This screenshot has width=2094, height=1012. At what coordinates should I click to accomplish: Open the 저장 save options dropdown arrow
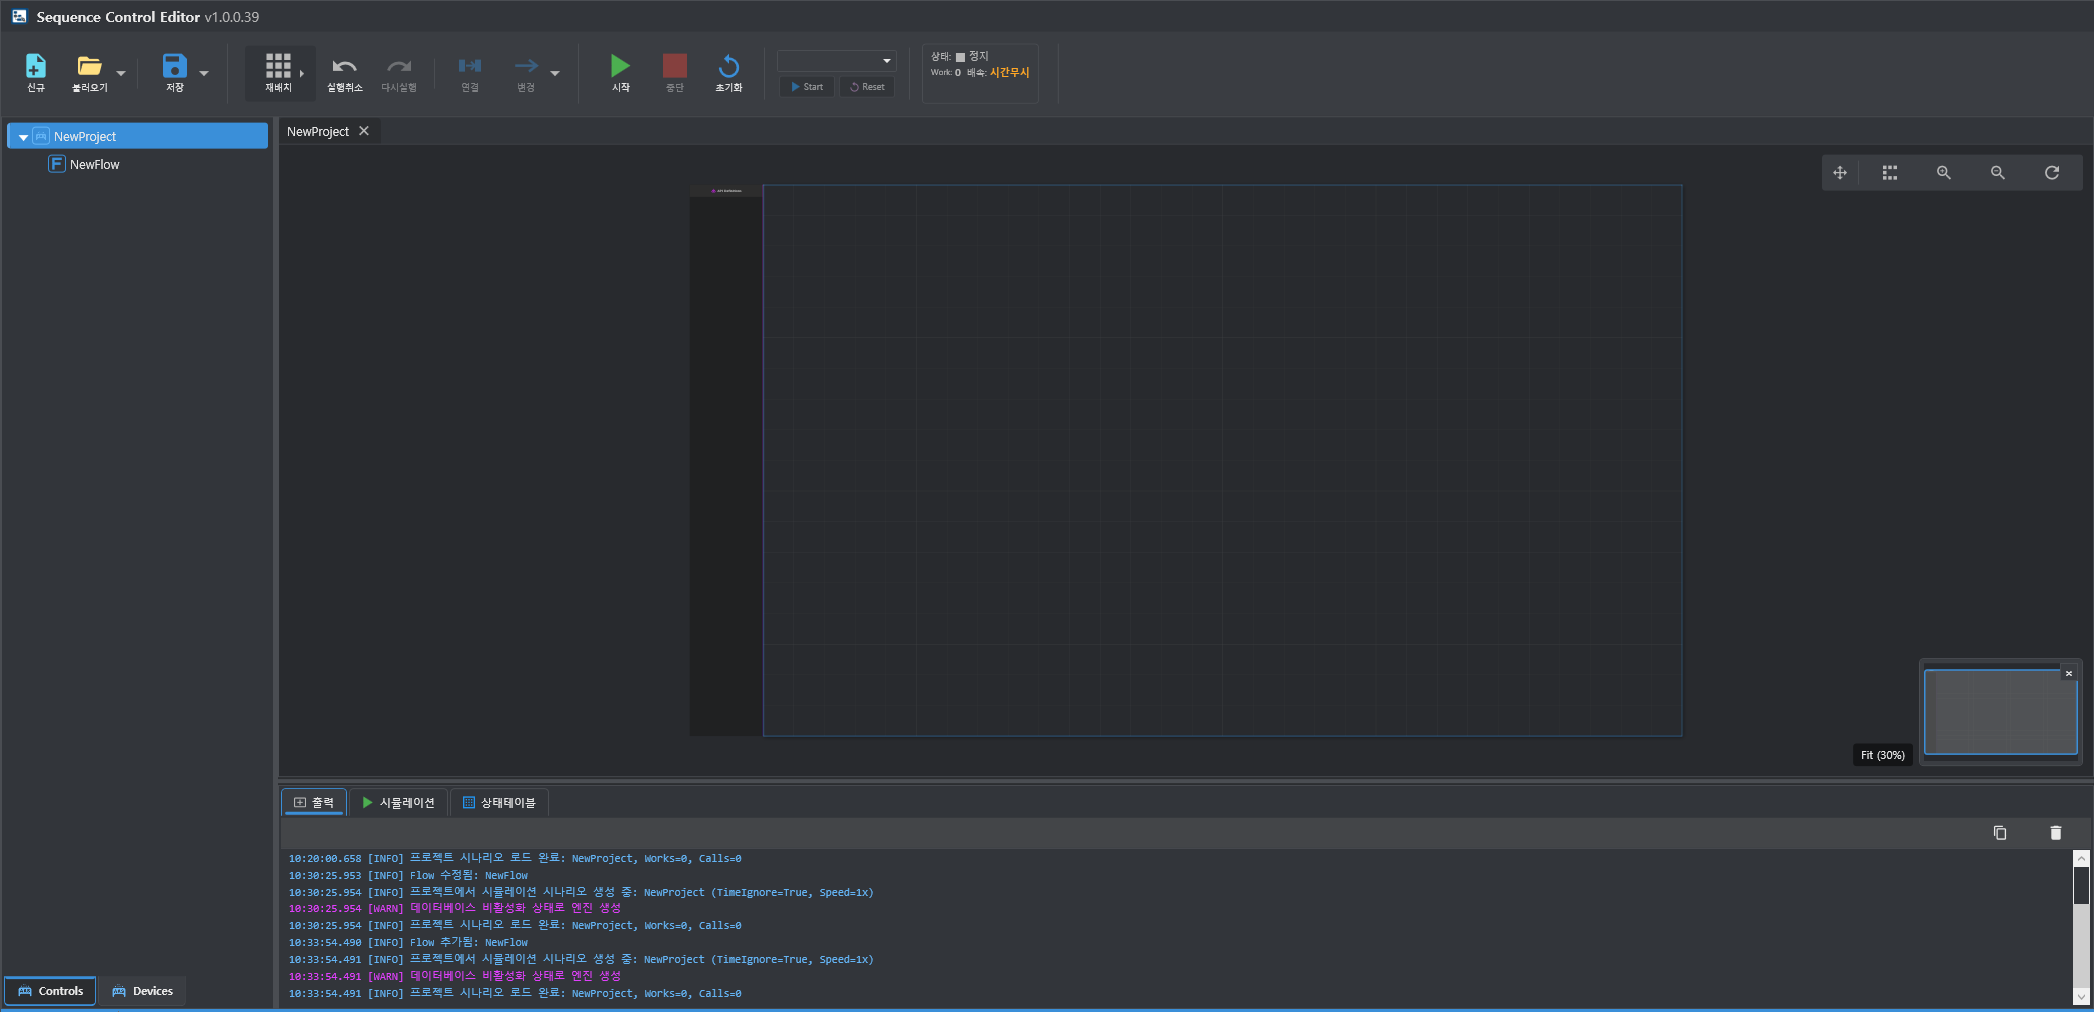click(x=204, y=73)
